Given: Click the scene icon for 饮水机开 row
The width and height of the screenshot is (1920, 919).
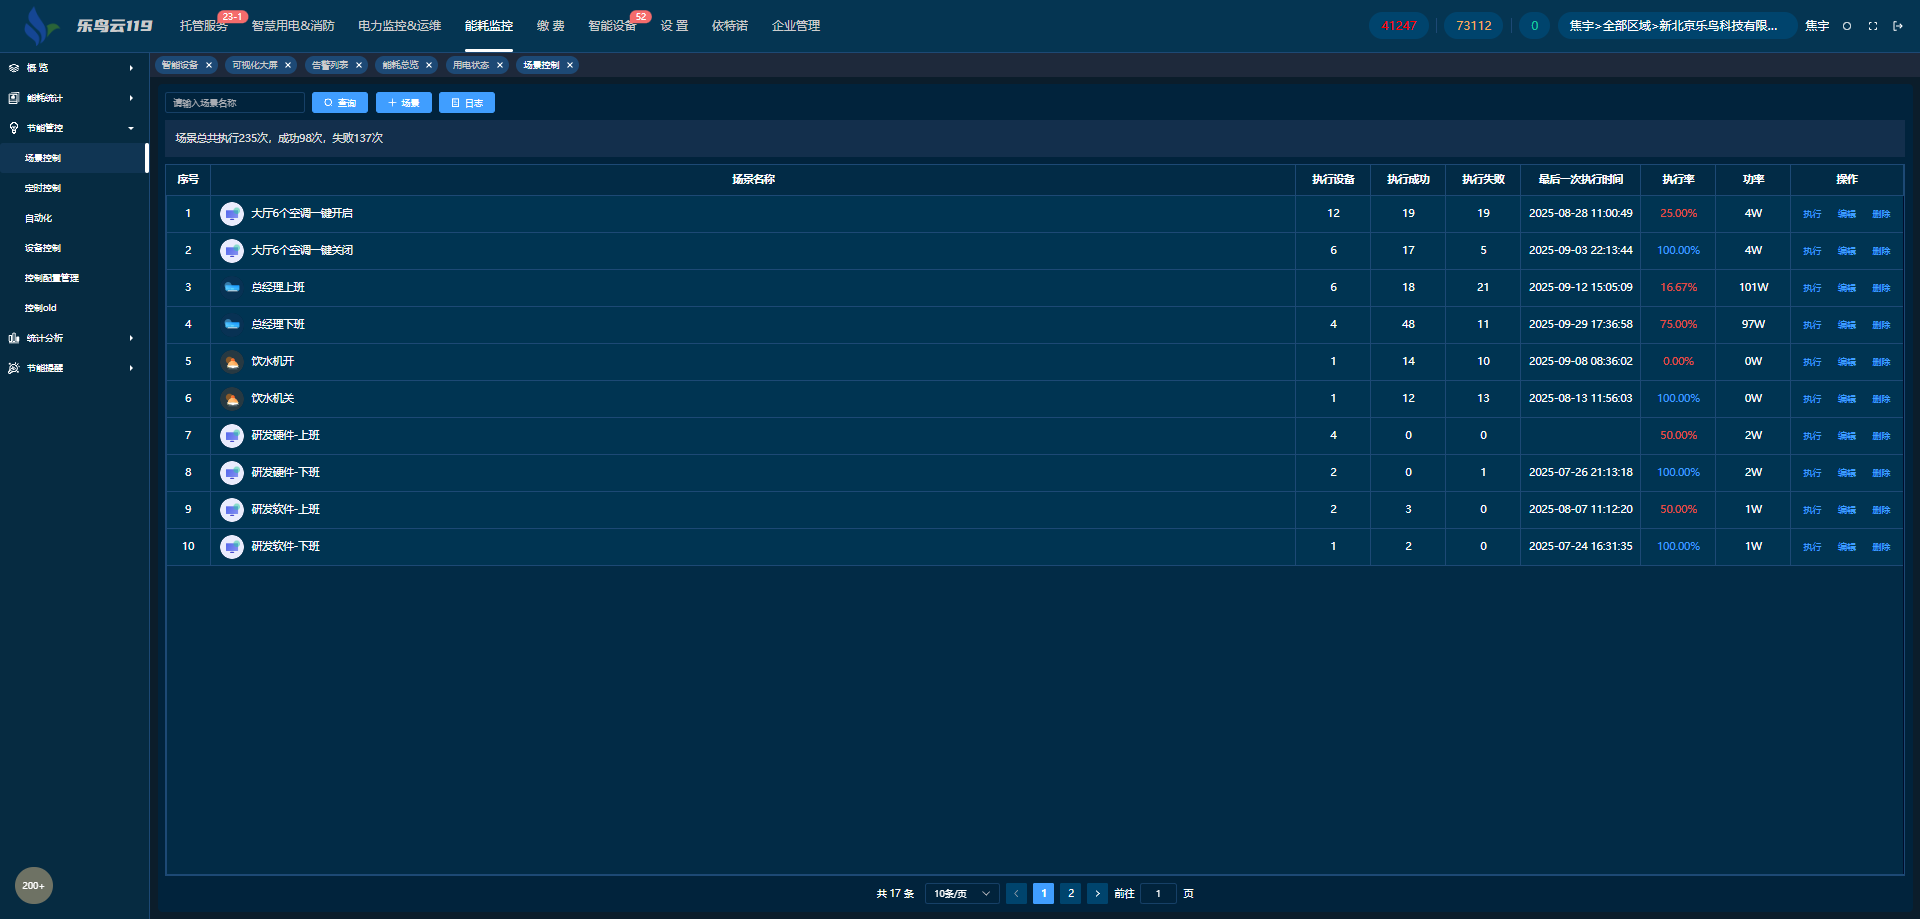Looking at the screenshot, I should [232, 362].
